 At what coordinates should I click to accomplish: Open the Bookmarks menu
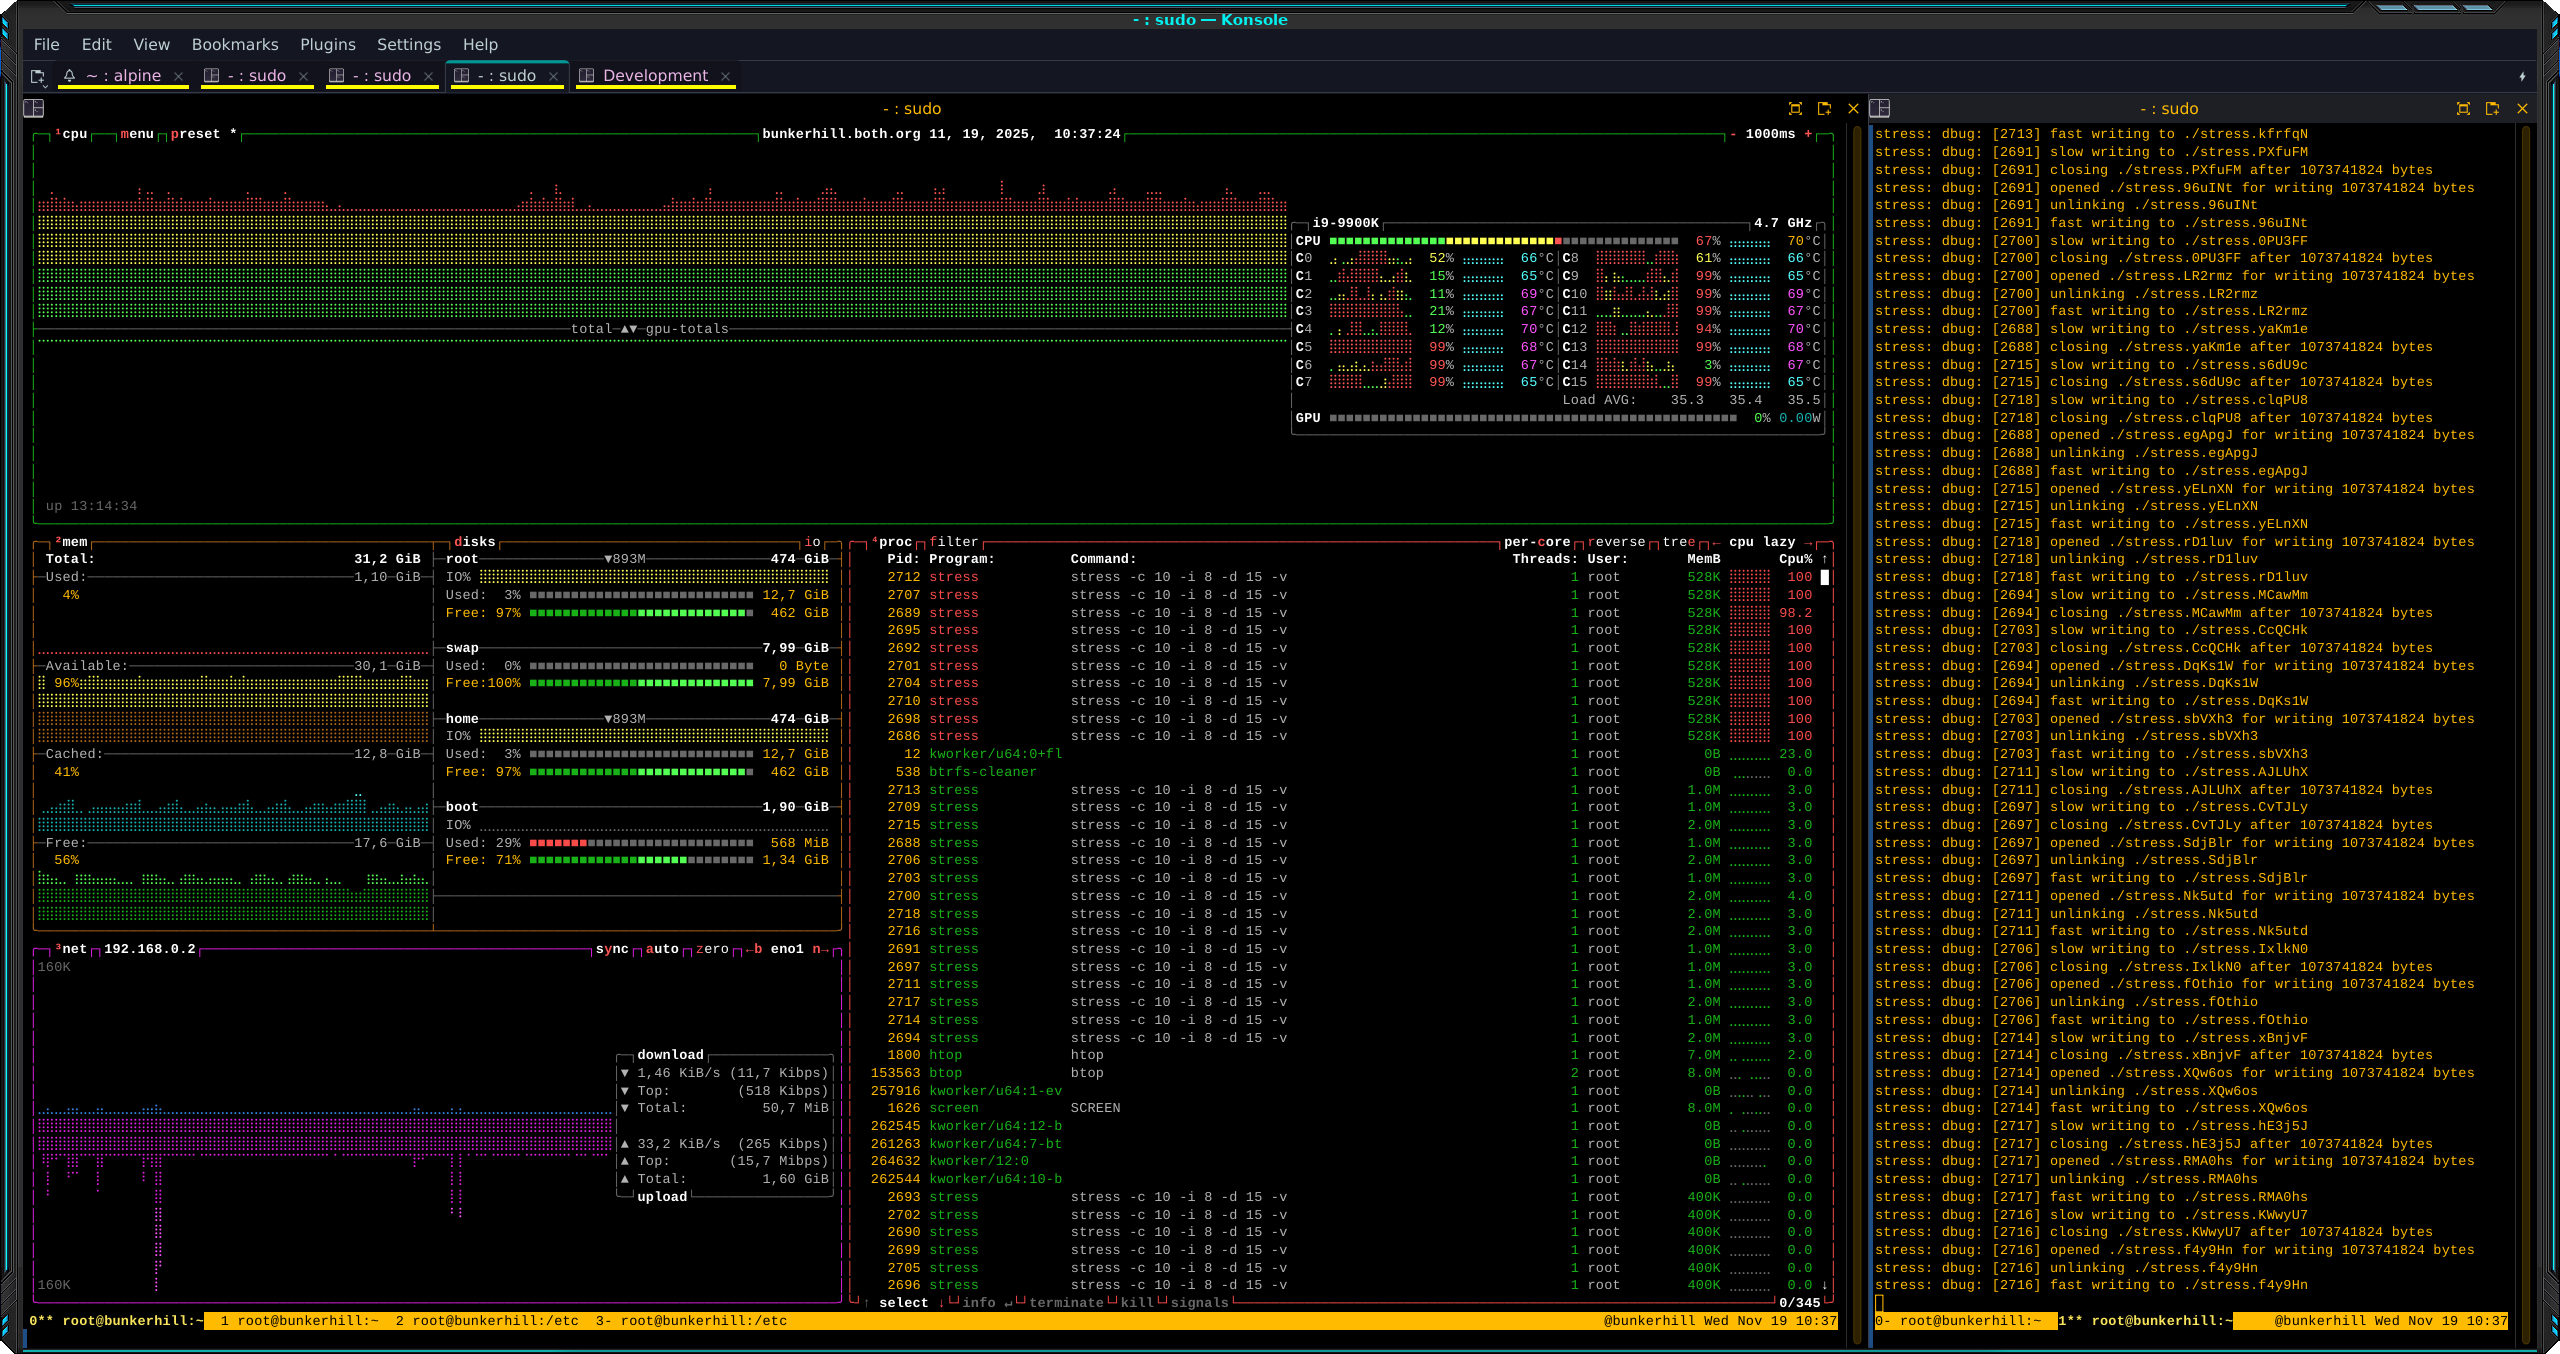[235, 44]
